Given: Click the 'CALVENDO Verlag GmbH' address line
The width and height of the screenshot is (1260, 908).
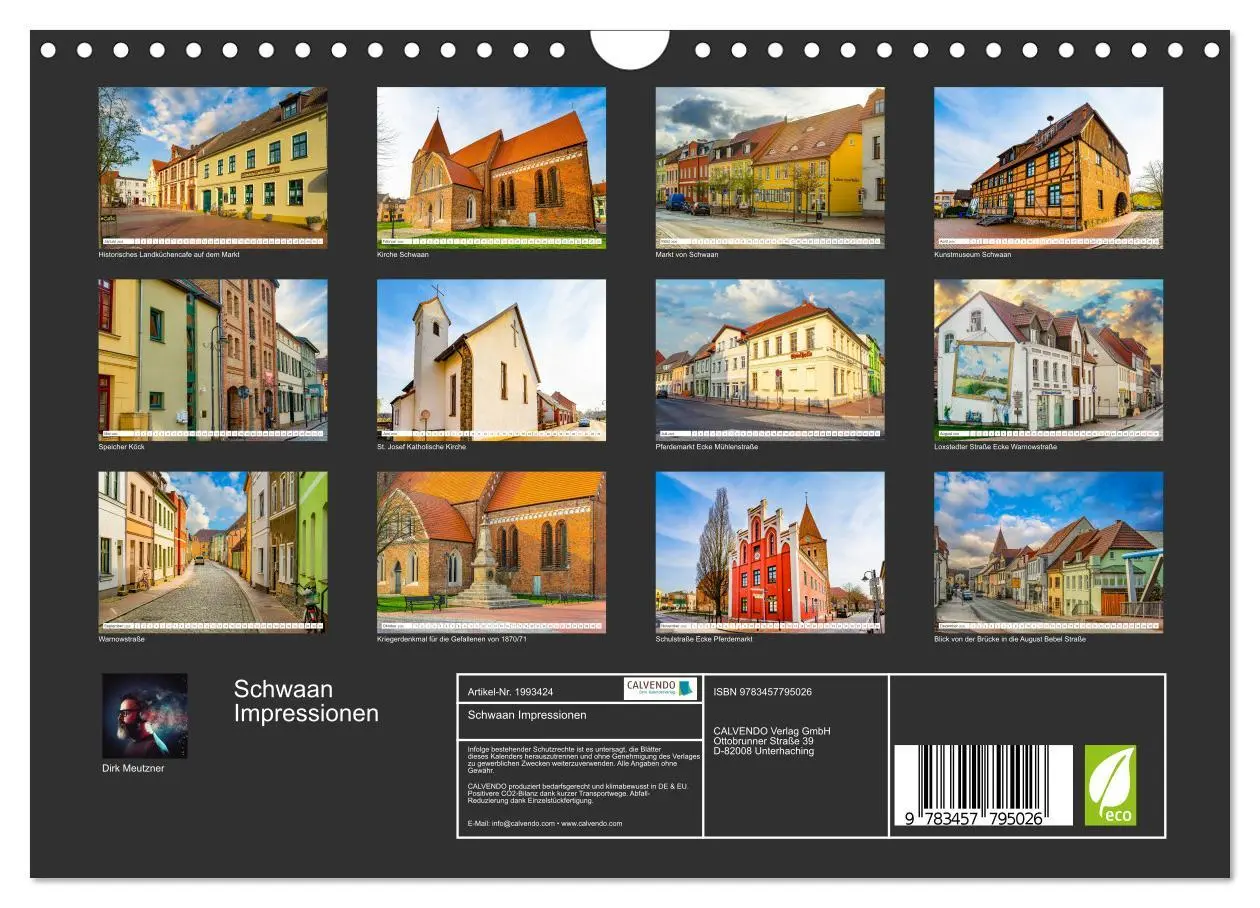Looking at the screenshot, I should click(x=772, y=731).
